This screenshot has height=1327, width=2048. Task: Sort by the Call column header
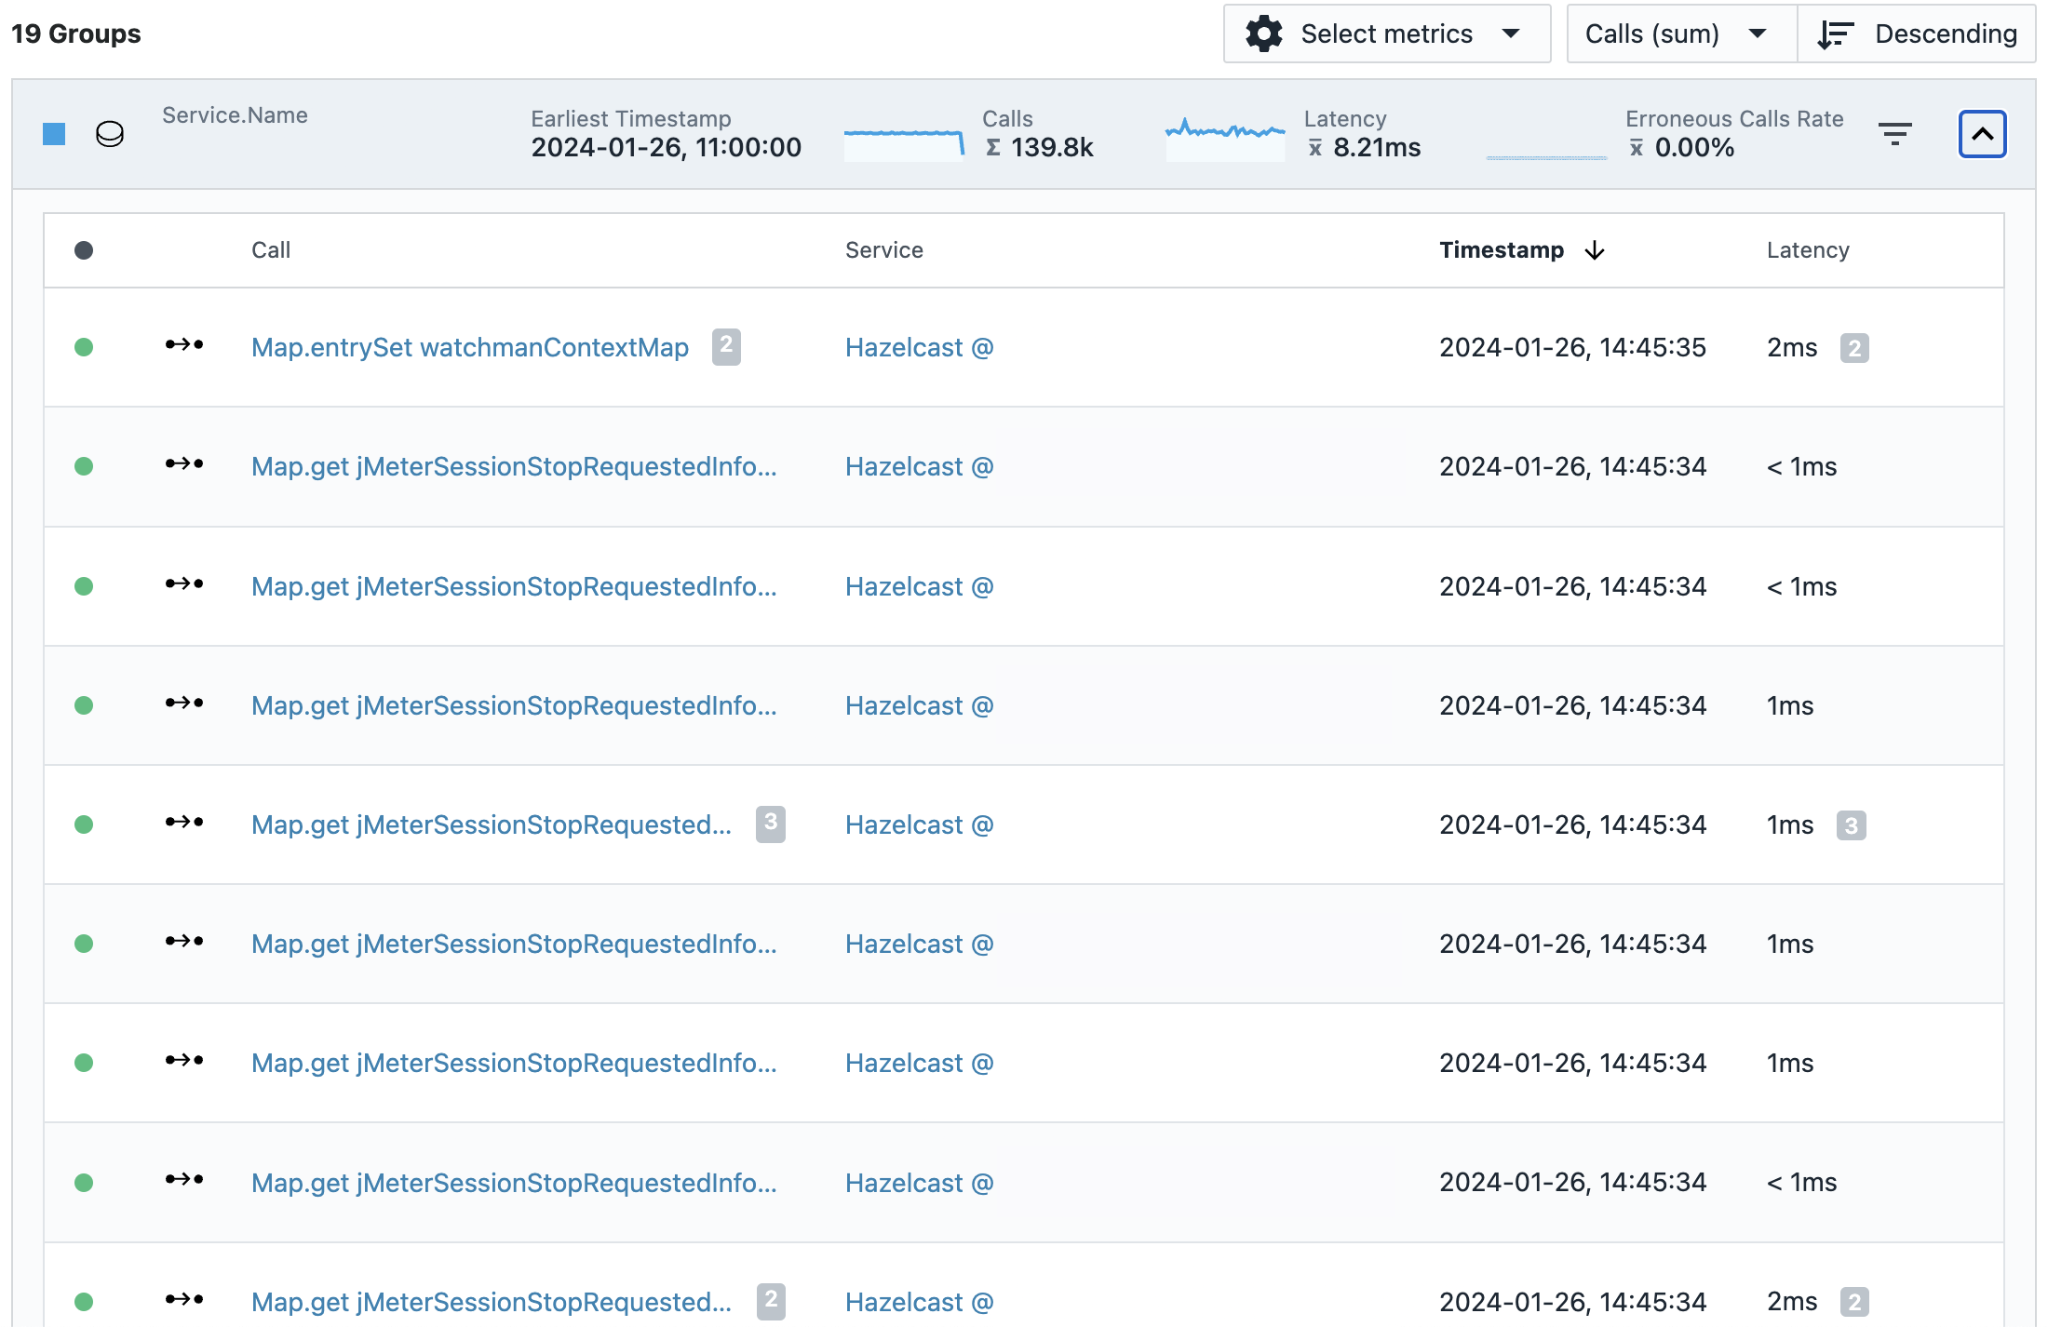point(270,250)
